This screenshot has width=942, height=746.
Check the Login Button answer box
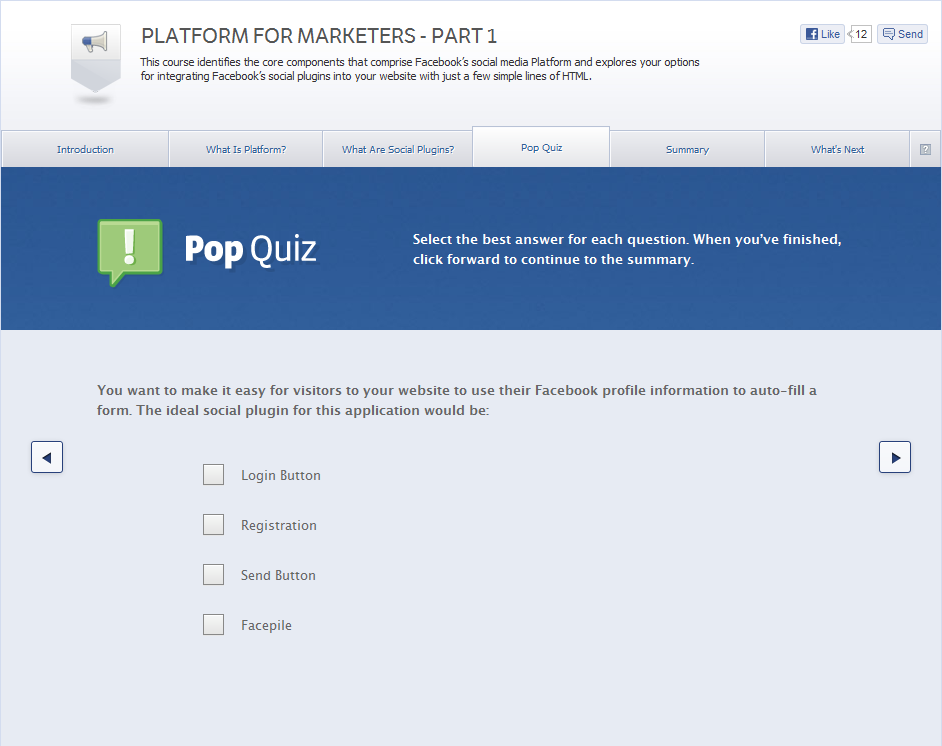(213, 475)
